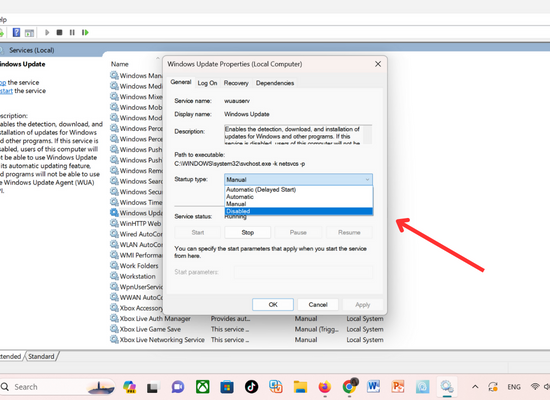This screenshot has height=400, width=550.
Task: Click the Cancel button
Action: 318,305
